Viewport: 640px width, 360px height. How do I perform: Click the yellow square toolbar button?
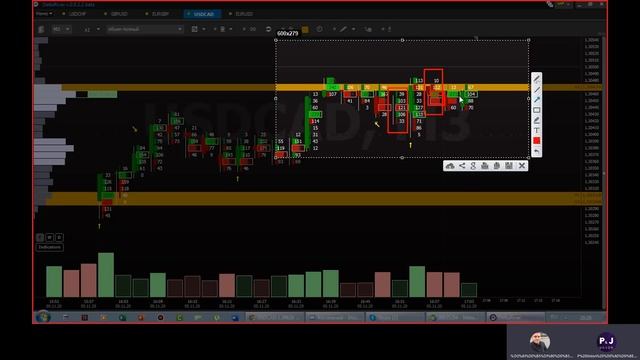[x=305, y=29]
